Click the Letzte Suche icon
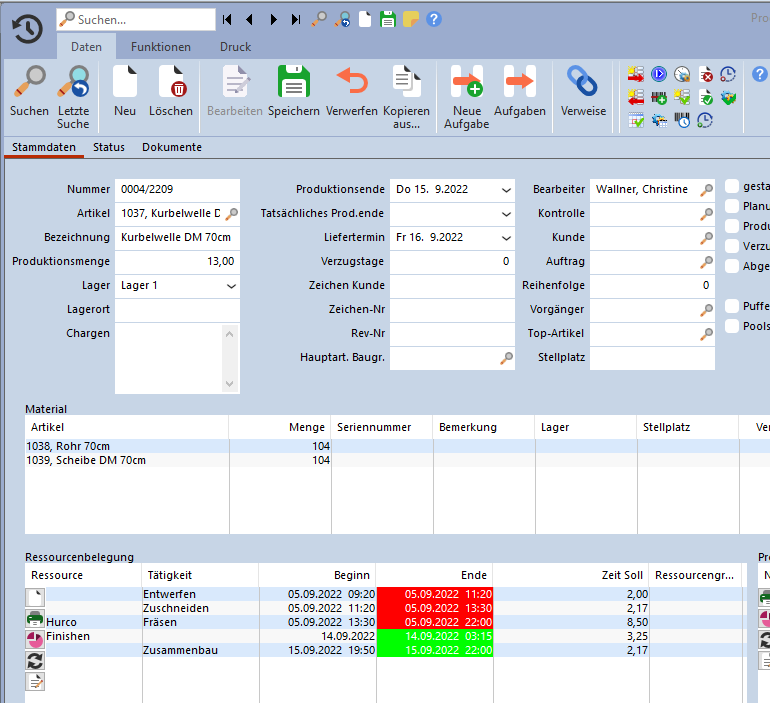 coord(73,83)
